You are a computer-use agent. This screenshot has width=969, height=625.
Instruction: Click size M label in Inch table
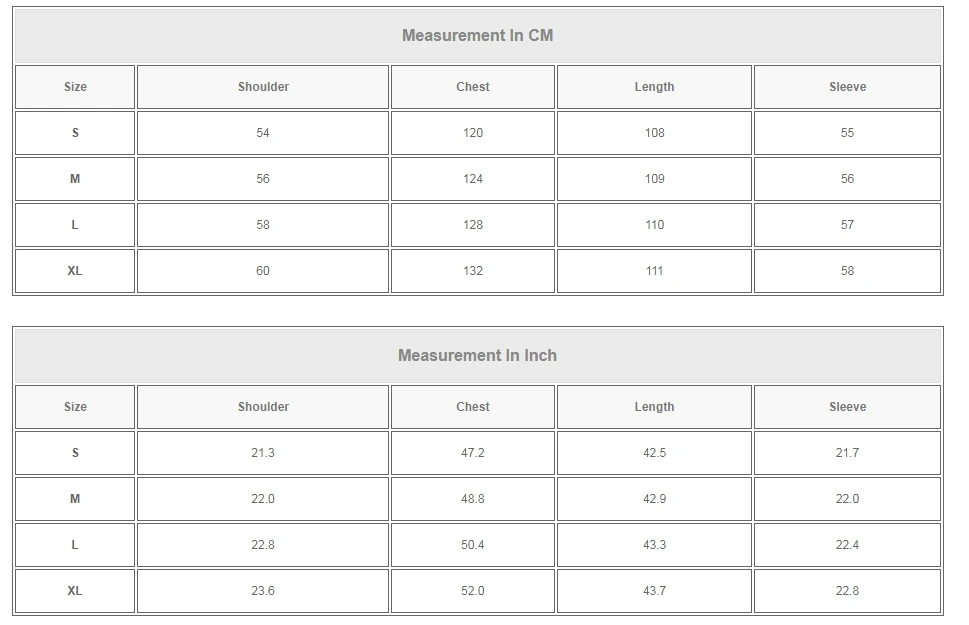coord(75,499)
